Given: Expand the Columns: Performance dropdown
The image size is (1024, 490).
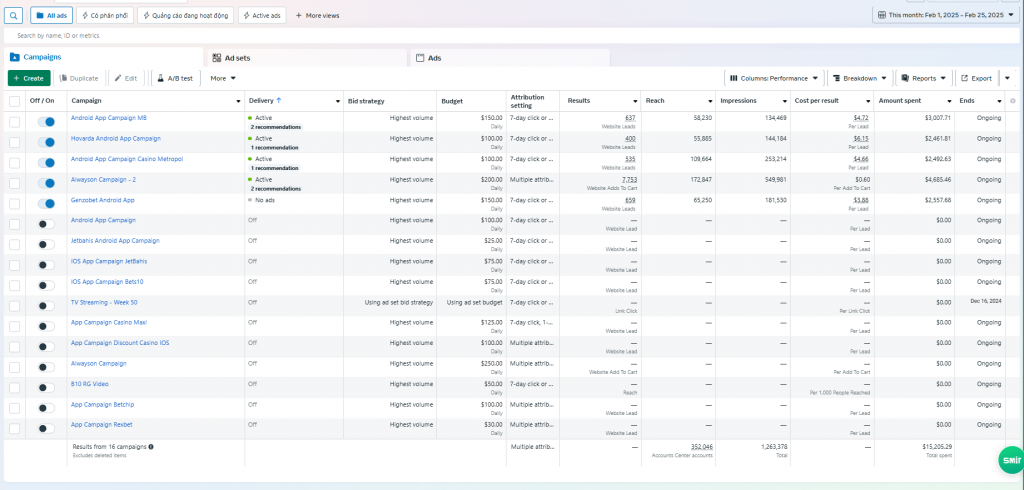Looking at the screenshot, I should (773, 78).
